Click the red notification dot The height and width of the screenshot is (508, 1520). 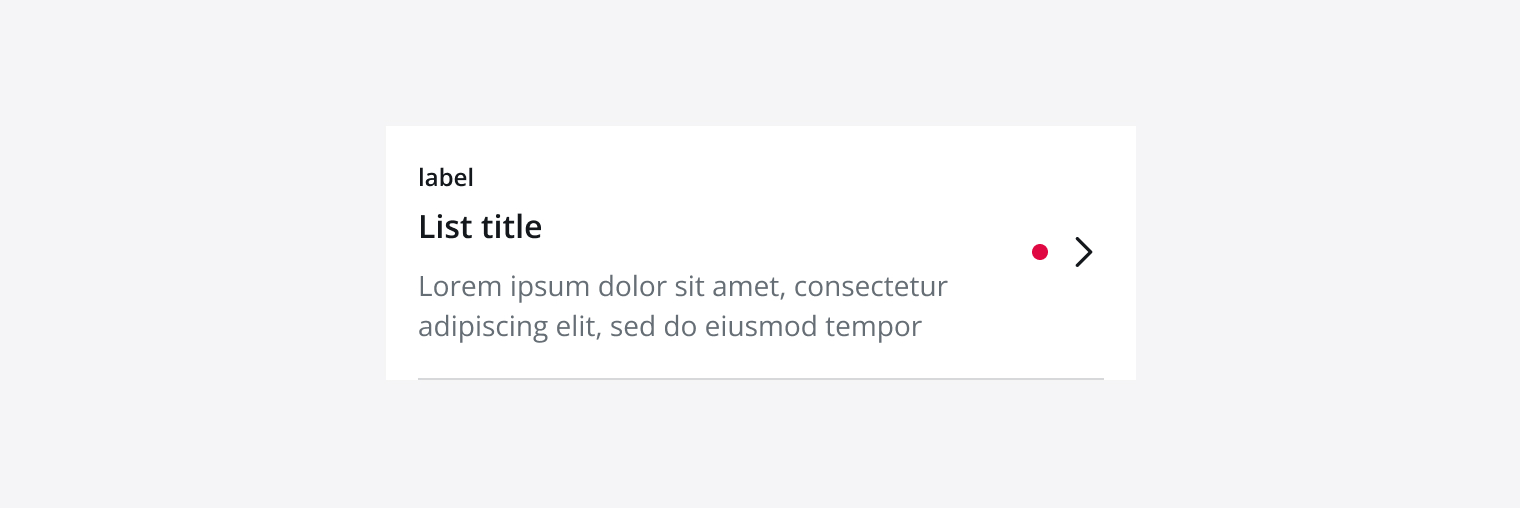click(1040, 252)
